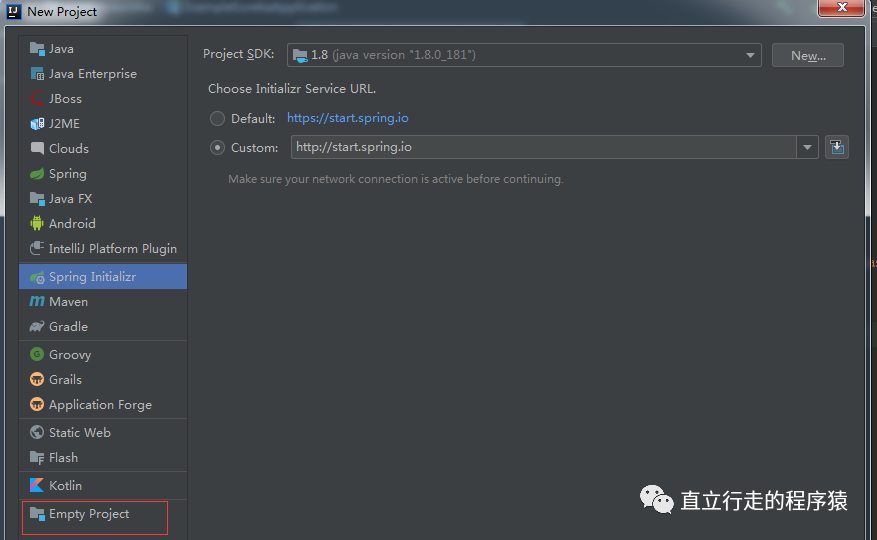Click the Android robot icon
The height and width of the screenshot is (540, 877).
pyautogui.click(x=37, y=223)
